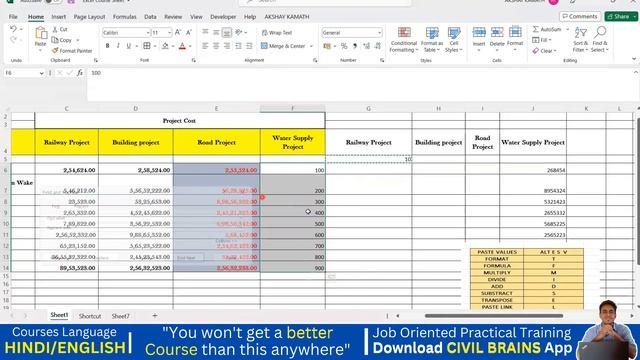
Task: Click AutoSum sigma button
Action: (x=547, y=29)
